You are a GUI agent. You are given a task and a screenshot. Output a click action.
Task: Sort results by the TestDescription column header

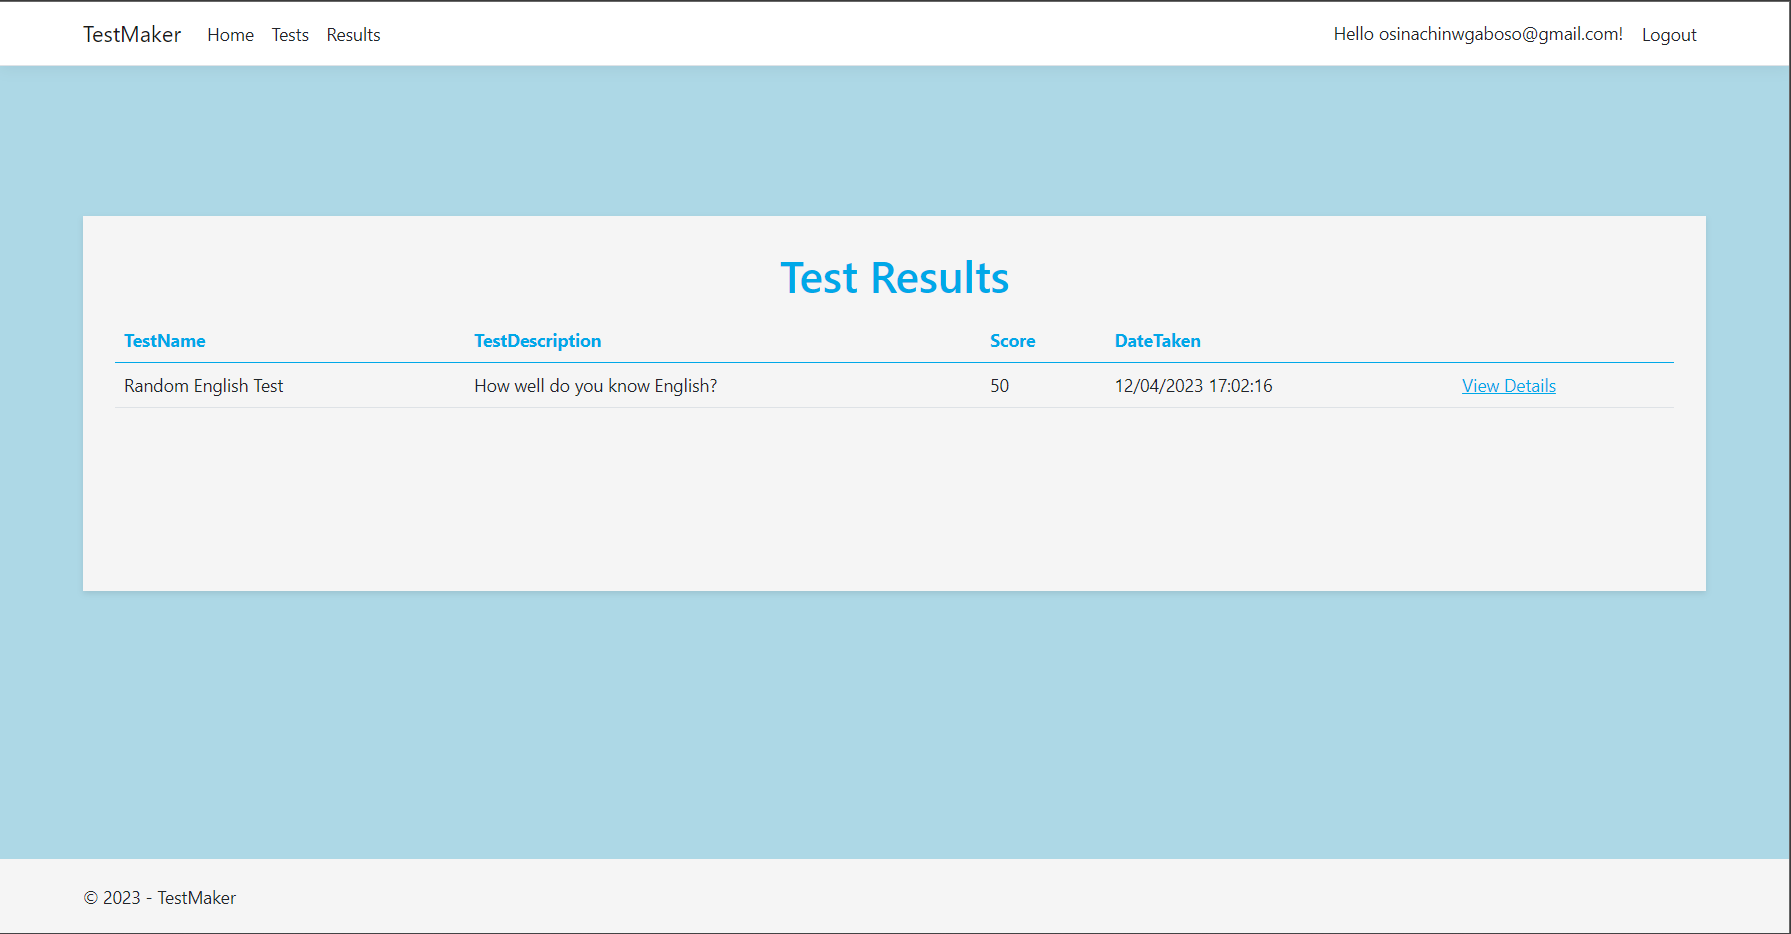pos(537,341)
